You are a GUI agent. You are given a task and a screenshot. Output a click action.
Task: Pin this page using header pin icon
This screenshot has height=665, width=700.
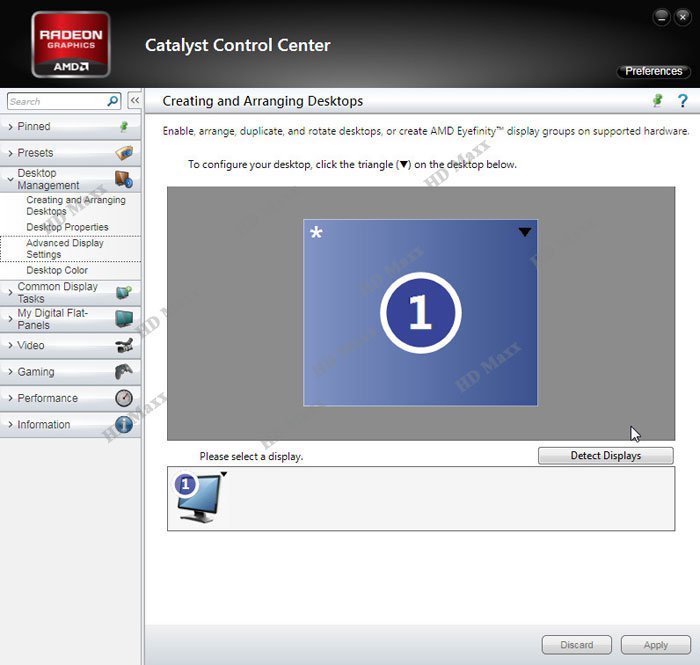click(x=657, y=101)
